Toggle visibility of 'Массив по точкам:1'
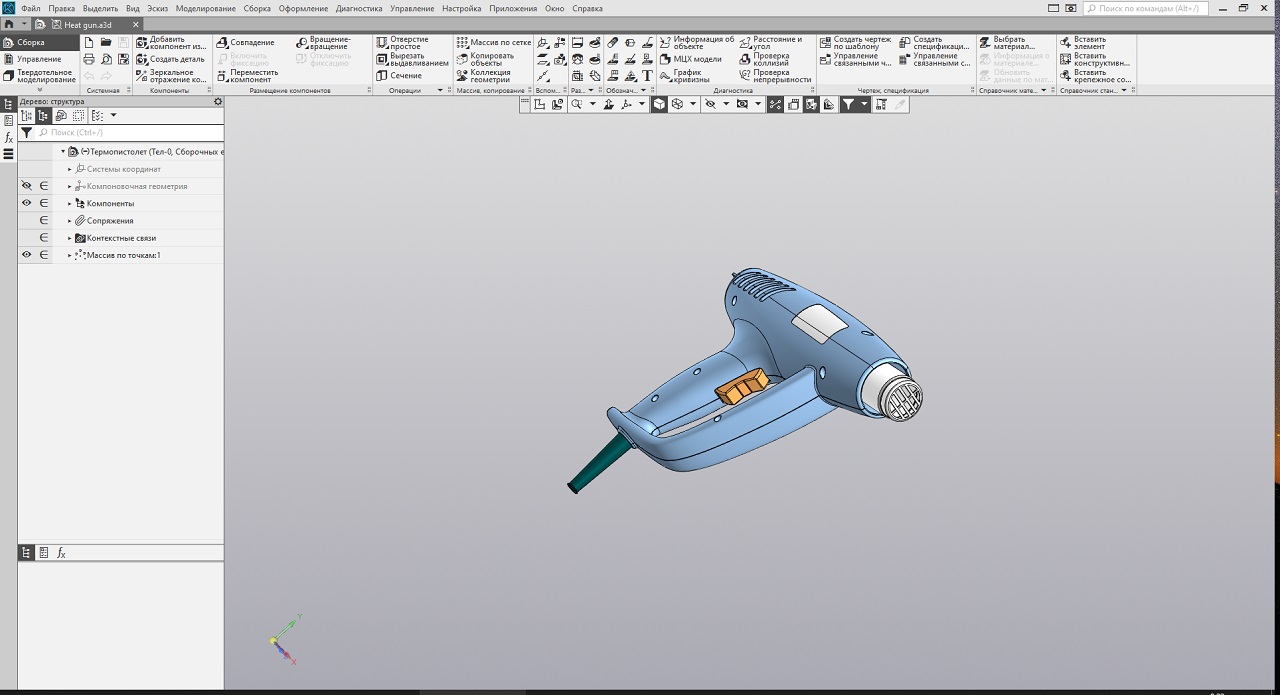Screen dimensions: 1280x695 click(x=27, y=255)
